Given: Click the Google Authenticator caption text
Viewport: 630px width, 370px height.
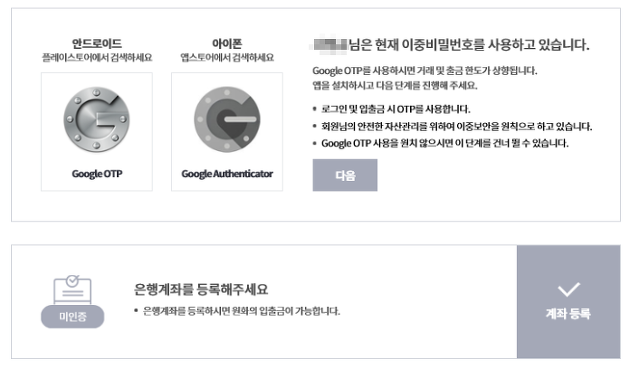Looking at the screenshot, I should click(227, 174).
